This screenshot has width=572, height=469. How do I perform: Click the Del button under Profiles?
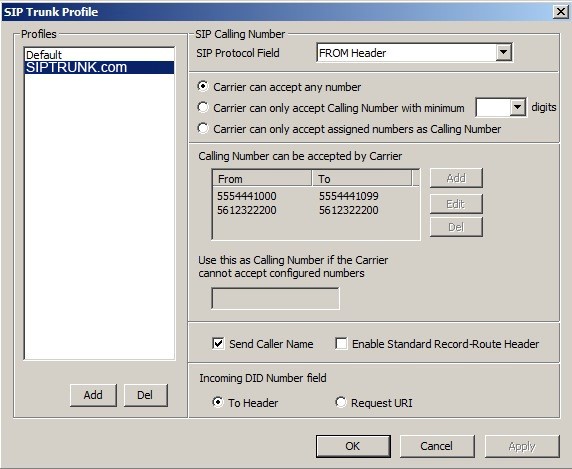click(145, 395)
